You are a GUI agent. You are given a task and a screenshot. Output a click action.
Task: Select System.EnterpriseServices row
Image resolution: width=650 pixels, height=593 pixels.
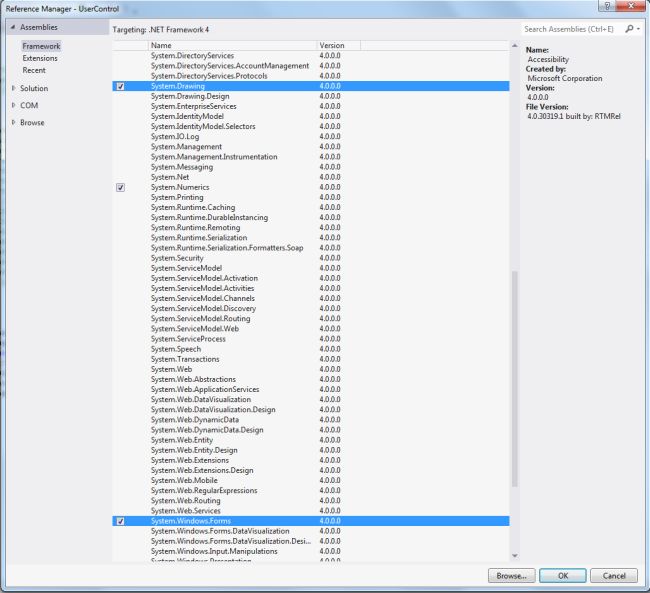310,106
